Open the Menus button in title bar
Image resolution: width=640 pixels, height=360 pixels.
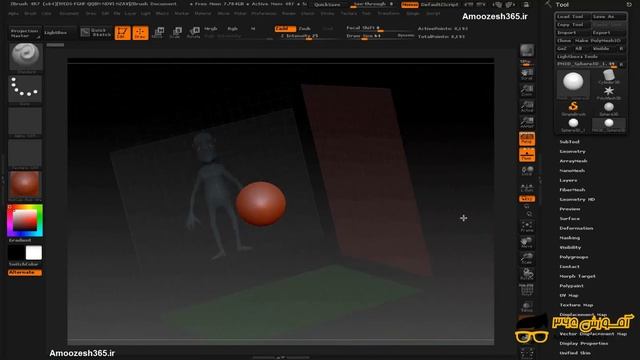point(409,4)
